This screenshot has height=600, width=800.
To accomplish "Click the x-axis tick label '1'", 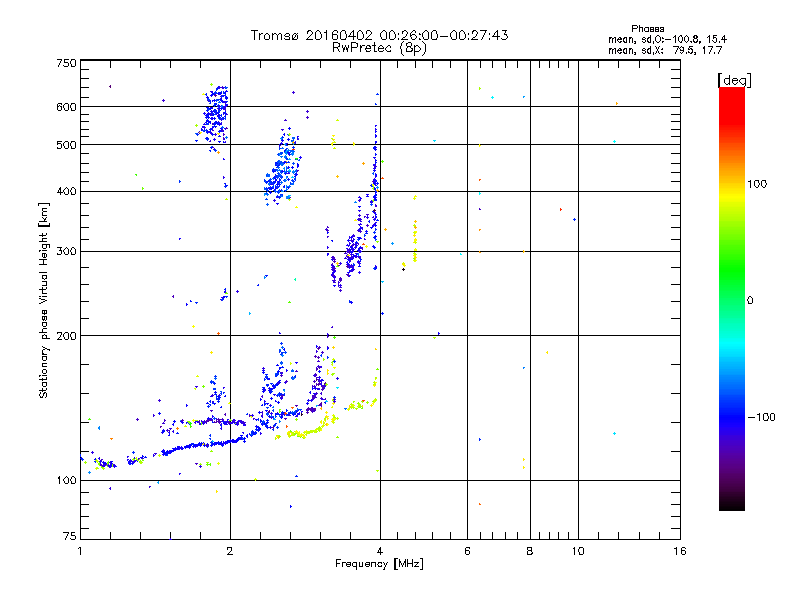I will pyautogui.click(x=80, y=551).
